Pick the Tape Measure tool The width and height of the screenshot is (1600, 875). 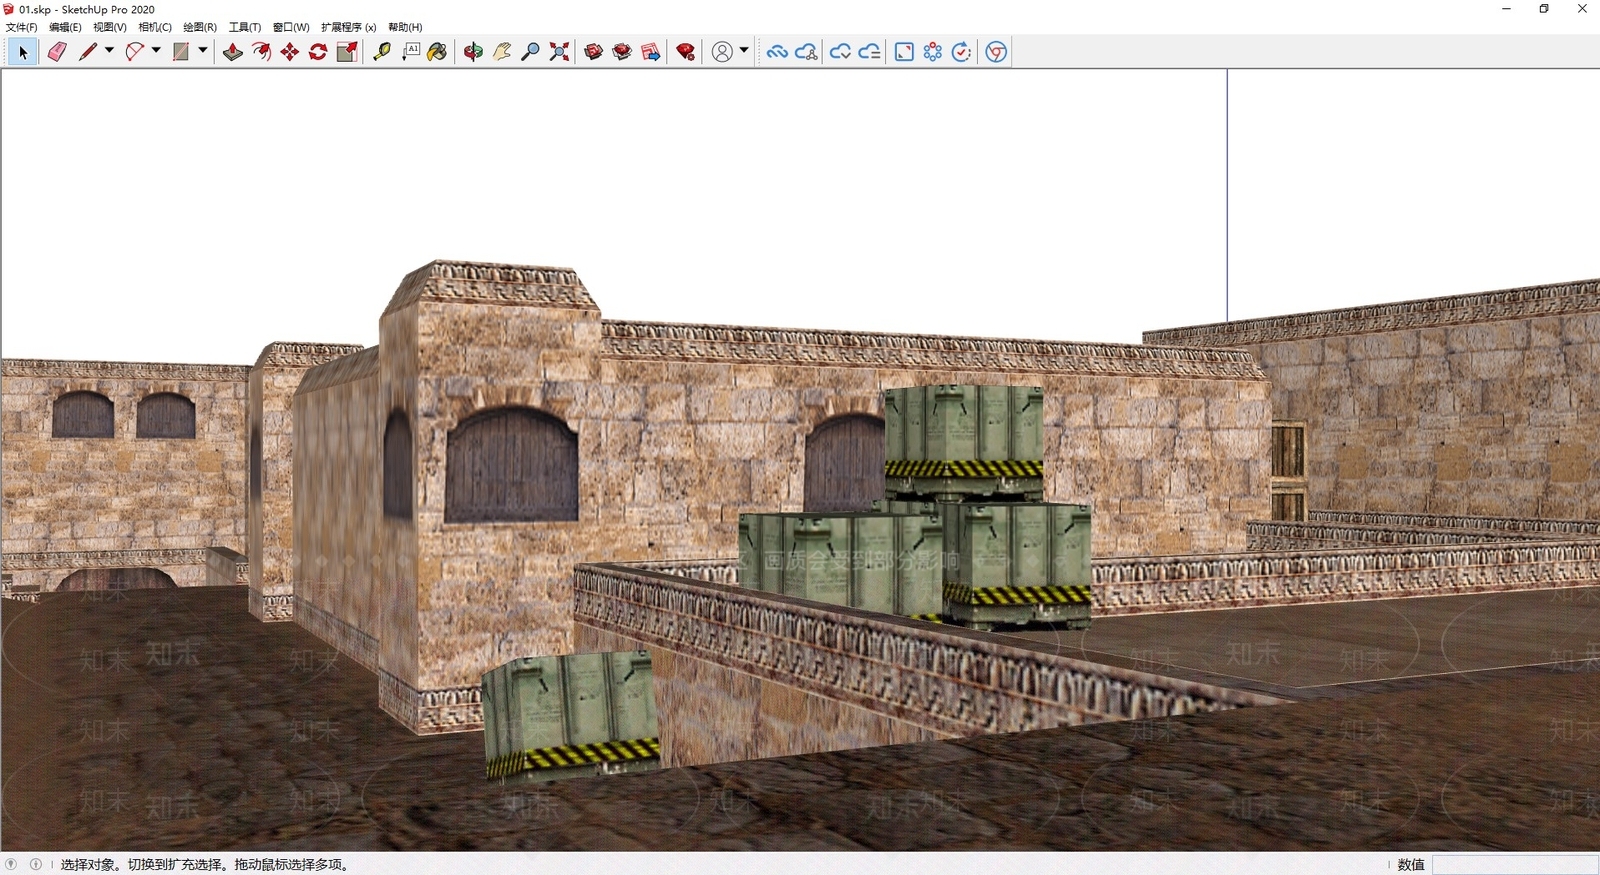pyautogui.click(x=382, y=52)
